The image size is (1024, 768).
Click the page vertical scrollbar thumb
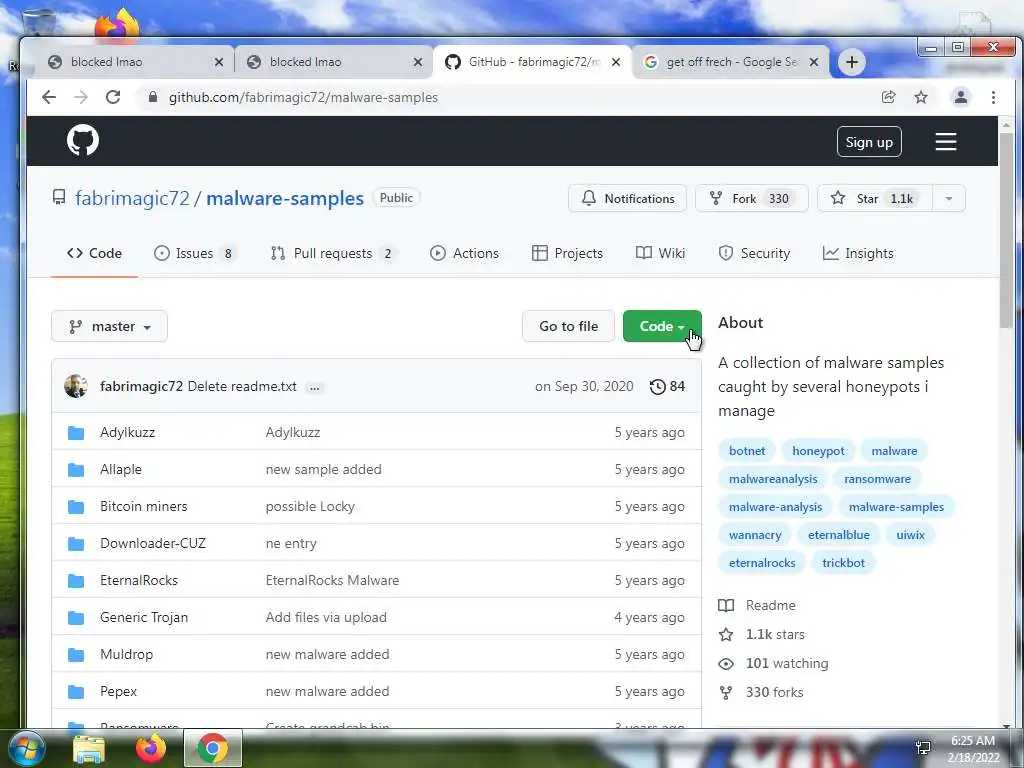pyautogui.click(x=1006, y=229)
